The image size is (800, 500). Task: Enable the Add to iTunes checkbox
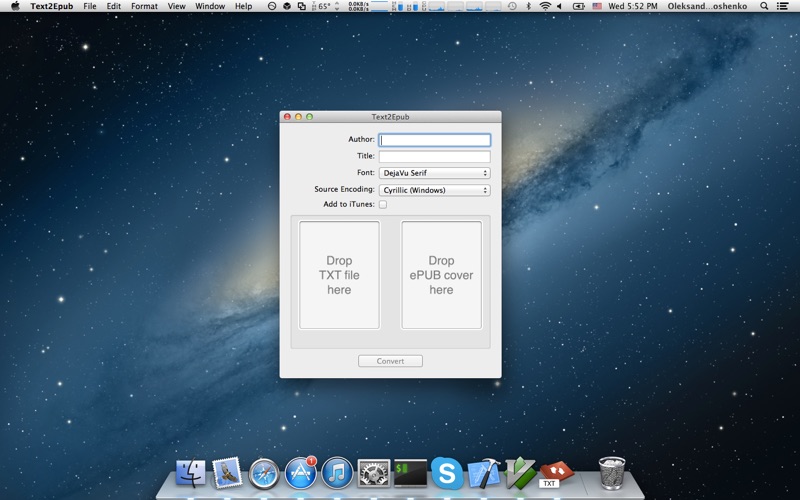[383, 204]
